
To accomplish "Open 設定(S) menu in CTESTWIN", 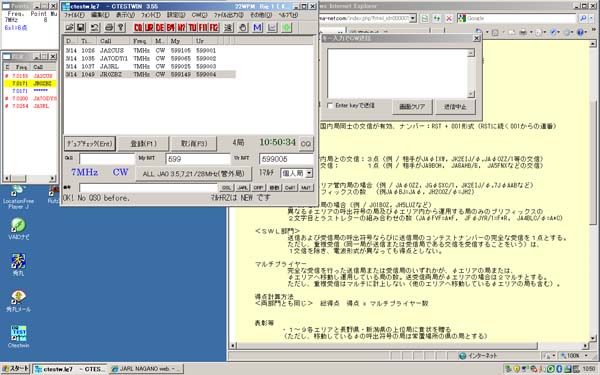I will click(176, 15).
